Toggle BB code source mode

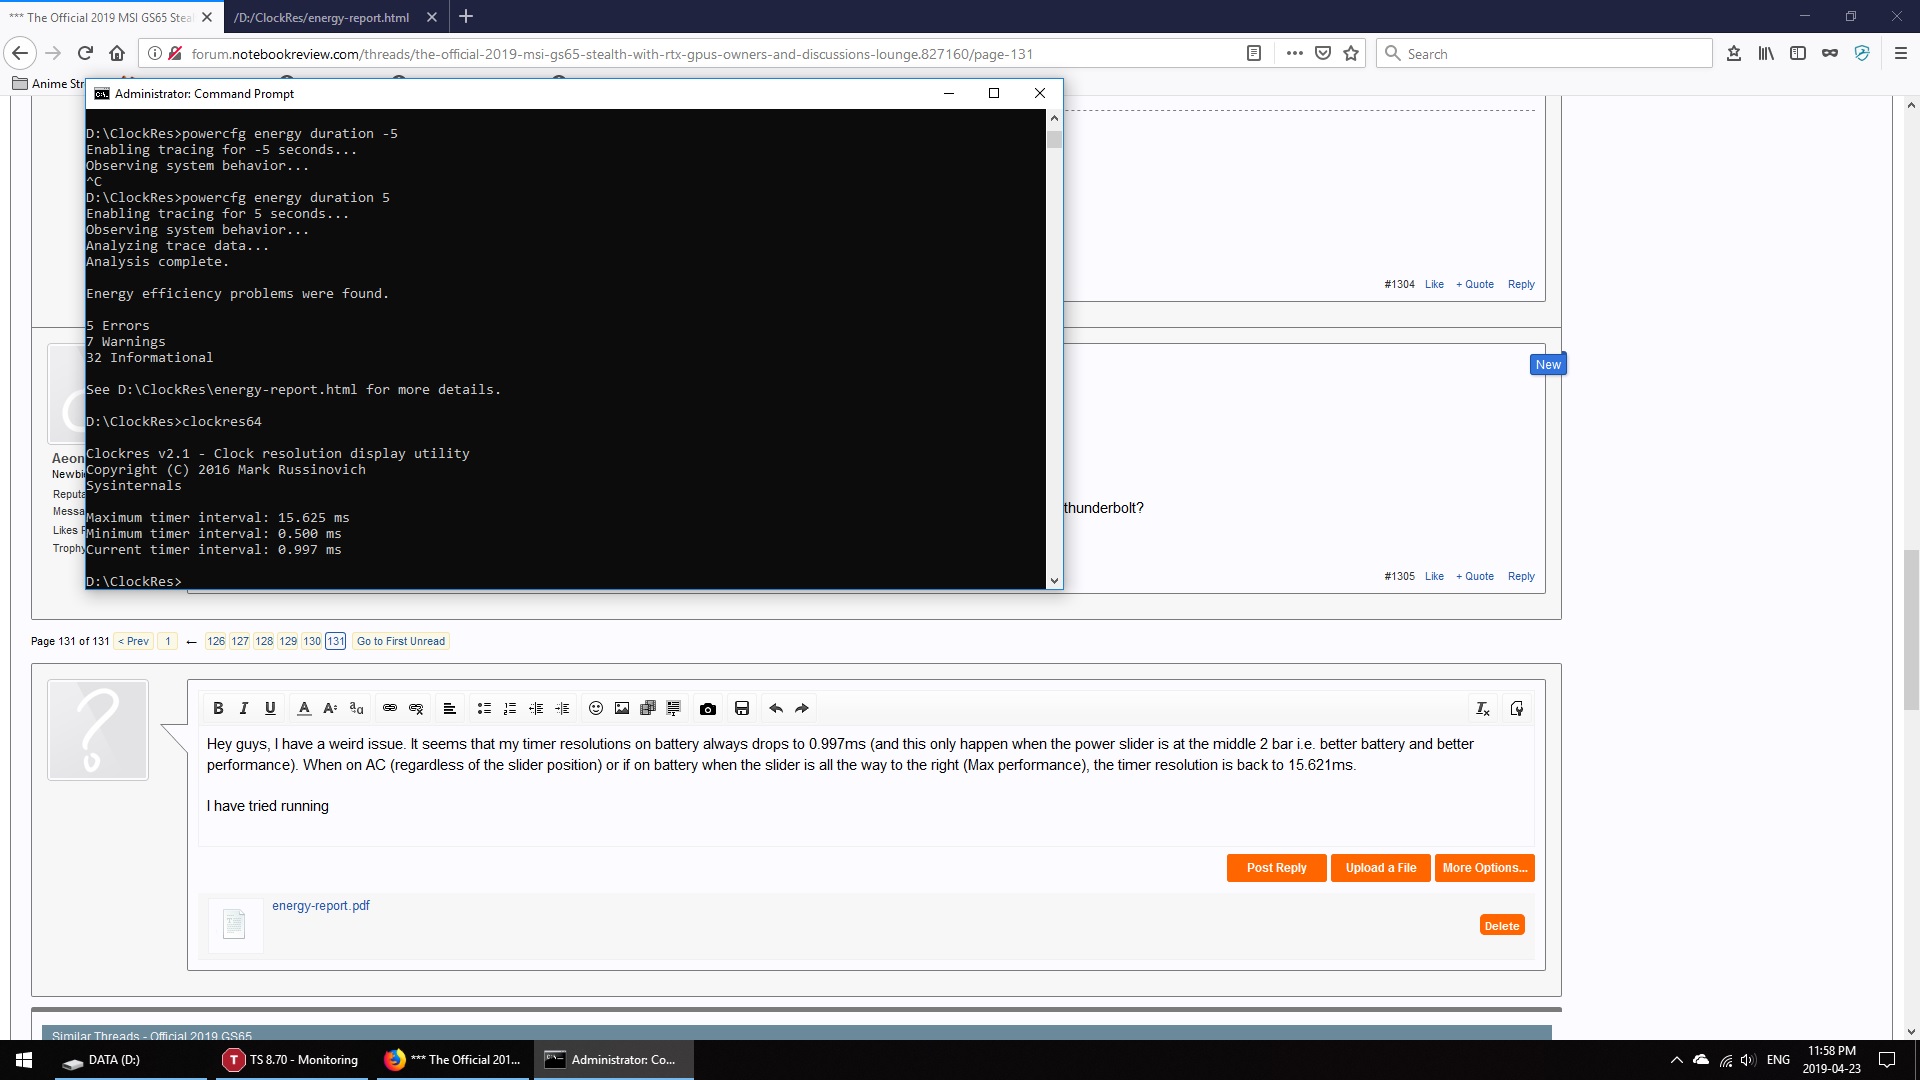pyautogui.click(x=1517, y=708)
